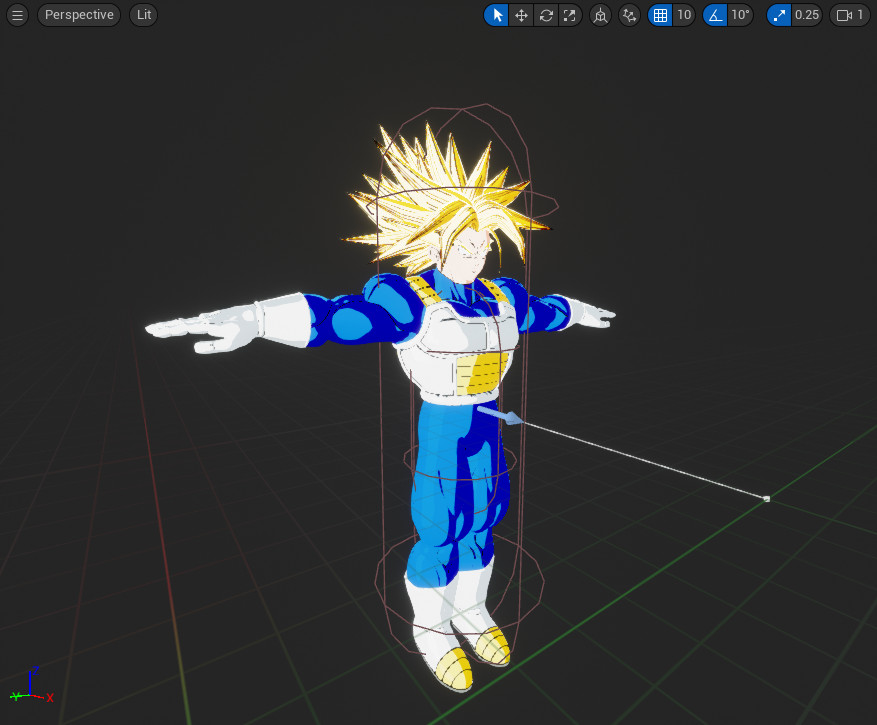The width and height of the screenshot is (877, 725).
Task: Switch to the Rotate tool
Action: point(545,15)
